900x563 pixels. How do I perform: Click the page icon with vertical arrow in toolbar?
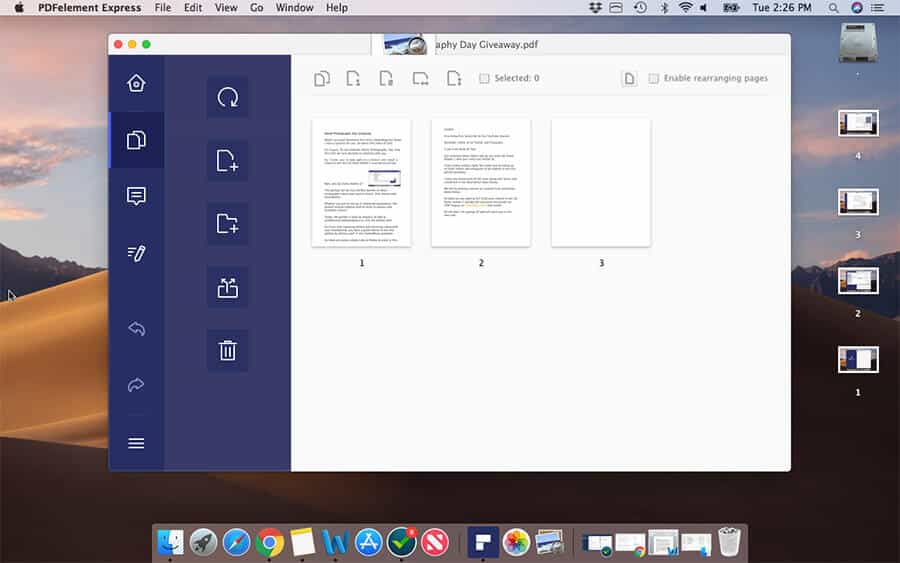pos(454,78)
